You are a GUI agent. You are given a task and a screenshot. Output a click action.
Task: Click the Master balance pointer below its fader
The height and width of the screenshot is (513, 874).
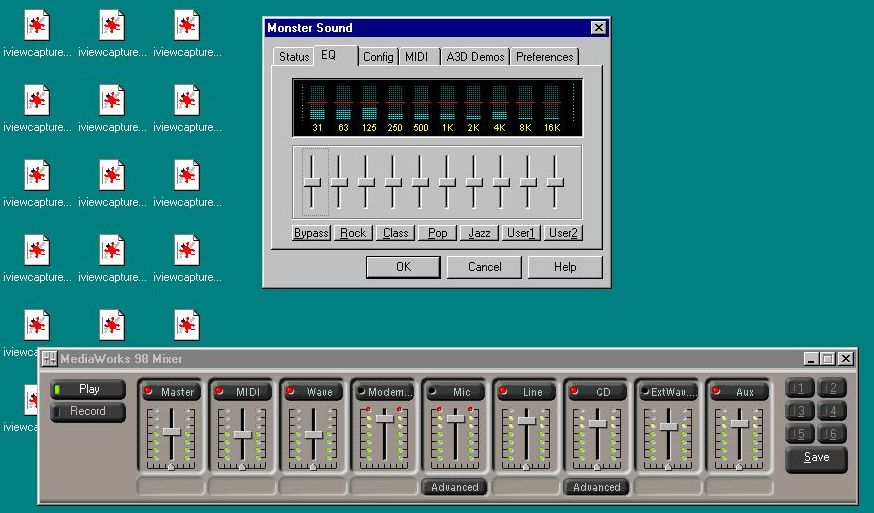(x=172, y=467)
